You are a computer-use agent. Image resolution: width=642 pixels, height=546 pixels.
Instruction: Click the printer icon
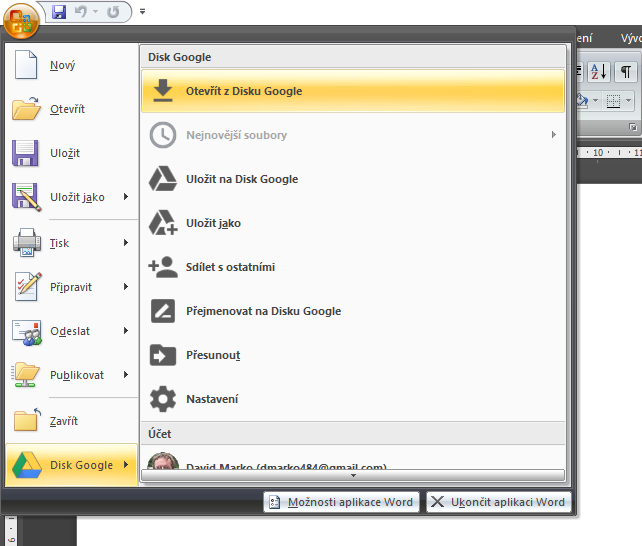pyautogui.click(x=27, y=242)
